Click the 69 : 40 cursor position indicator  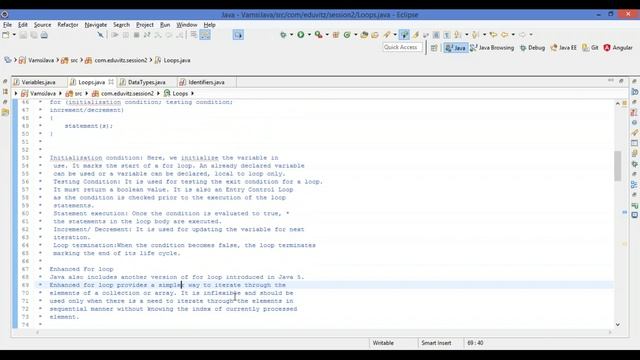point(475,343)
